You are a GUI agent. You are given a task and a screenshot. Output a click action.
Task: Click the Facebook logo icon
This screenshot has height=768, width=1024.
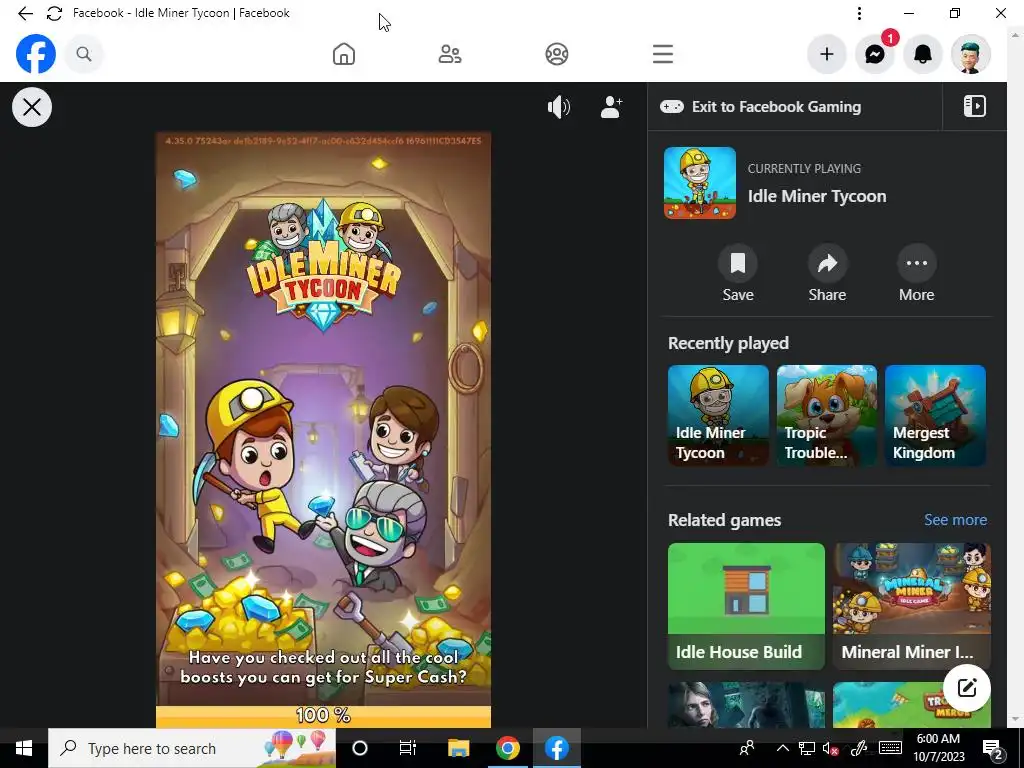(36, 54)
